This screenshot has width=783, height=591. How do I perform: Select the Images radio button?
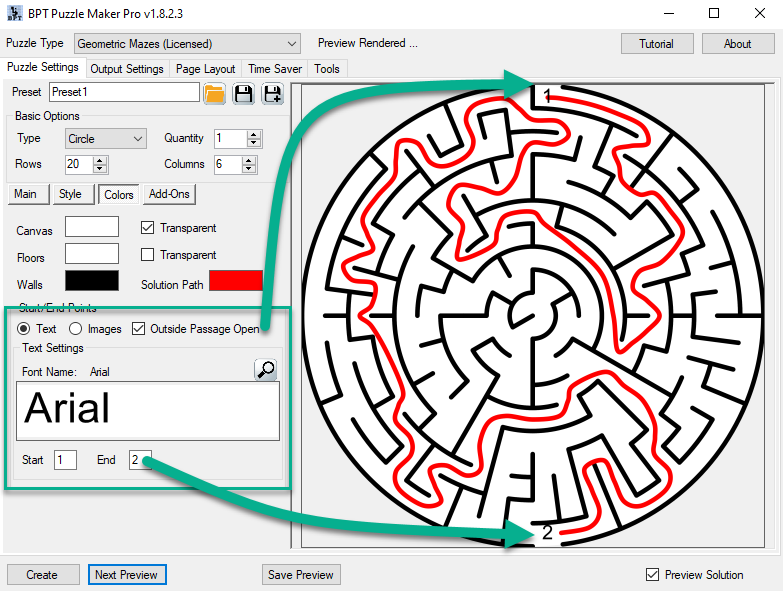point(75,329)
